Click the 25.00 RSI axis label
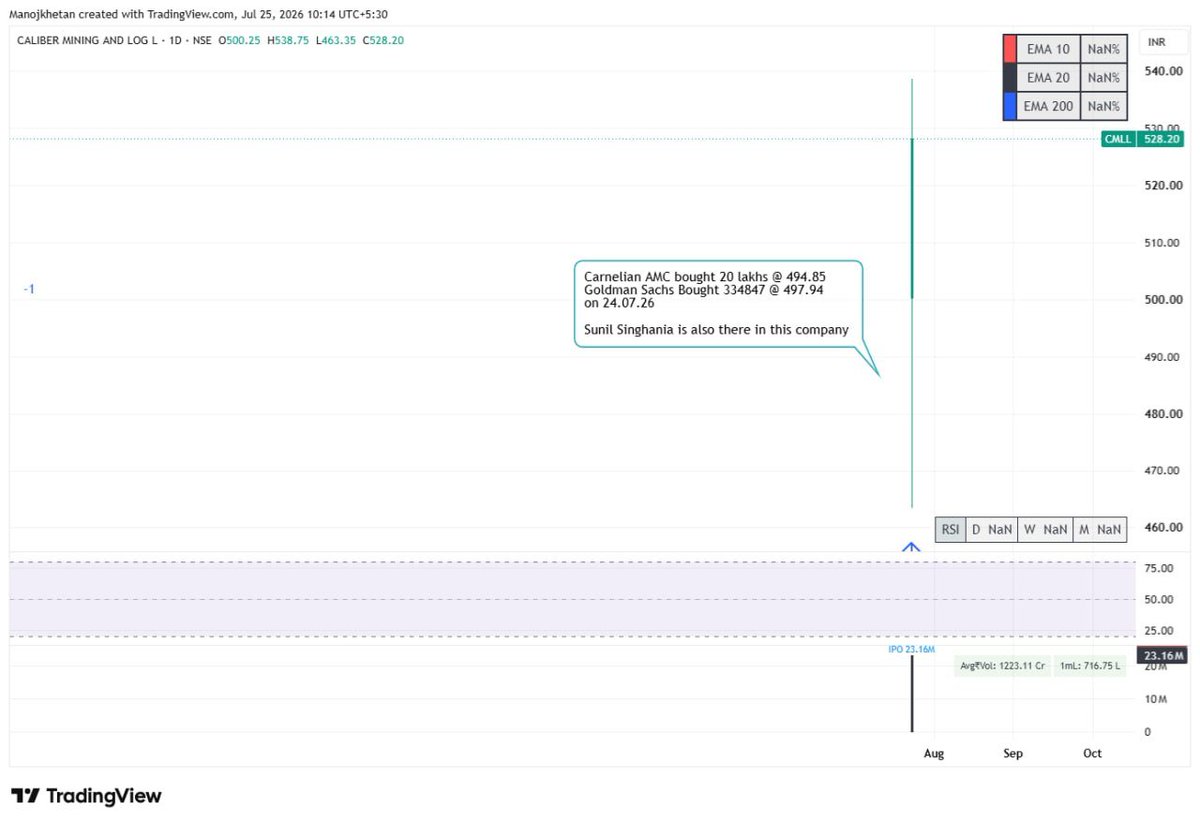This screenshot has height=824, width=1200. 1158,631
